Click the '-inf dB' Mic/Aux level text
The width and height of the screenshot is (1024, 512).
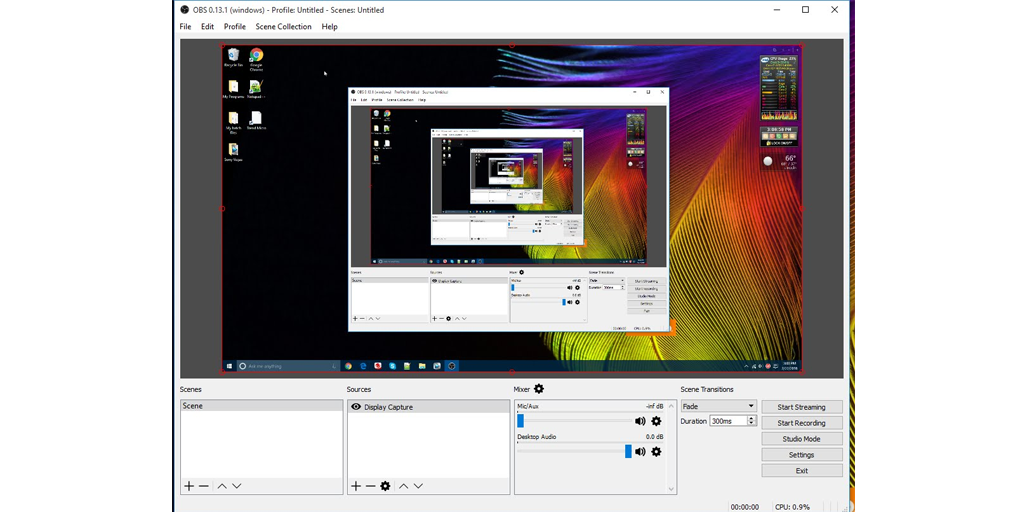click(x=654, y=406)
